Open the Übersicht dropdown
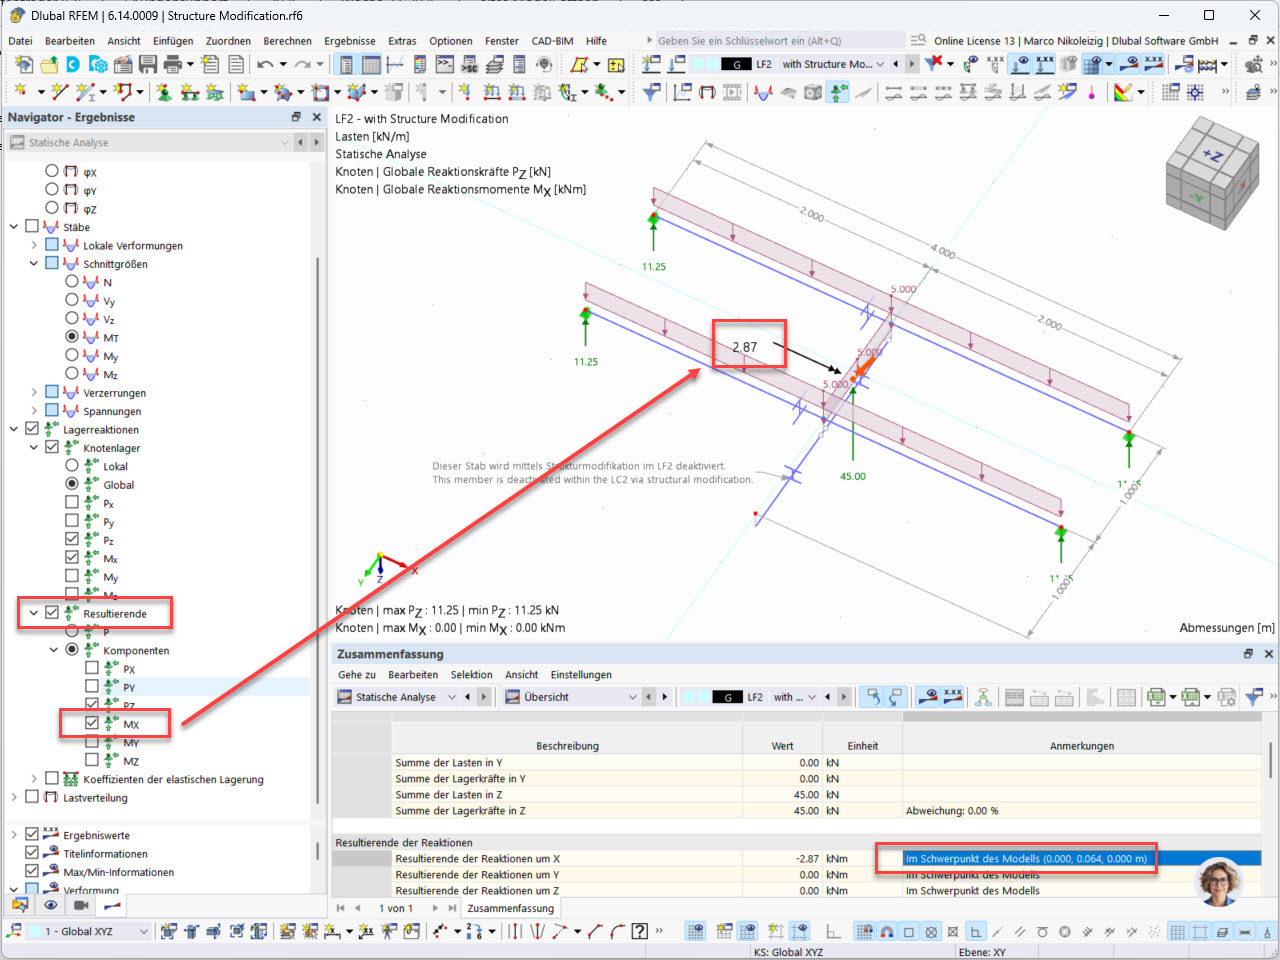Image resolution: width=1280 pixels, height=960 pixels. click(632, 697)
